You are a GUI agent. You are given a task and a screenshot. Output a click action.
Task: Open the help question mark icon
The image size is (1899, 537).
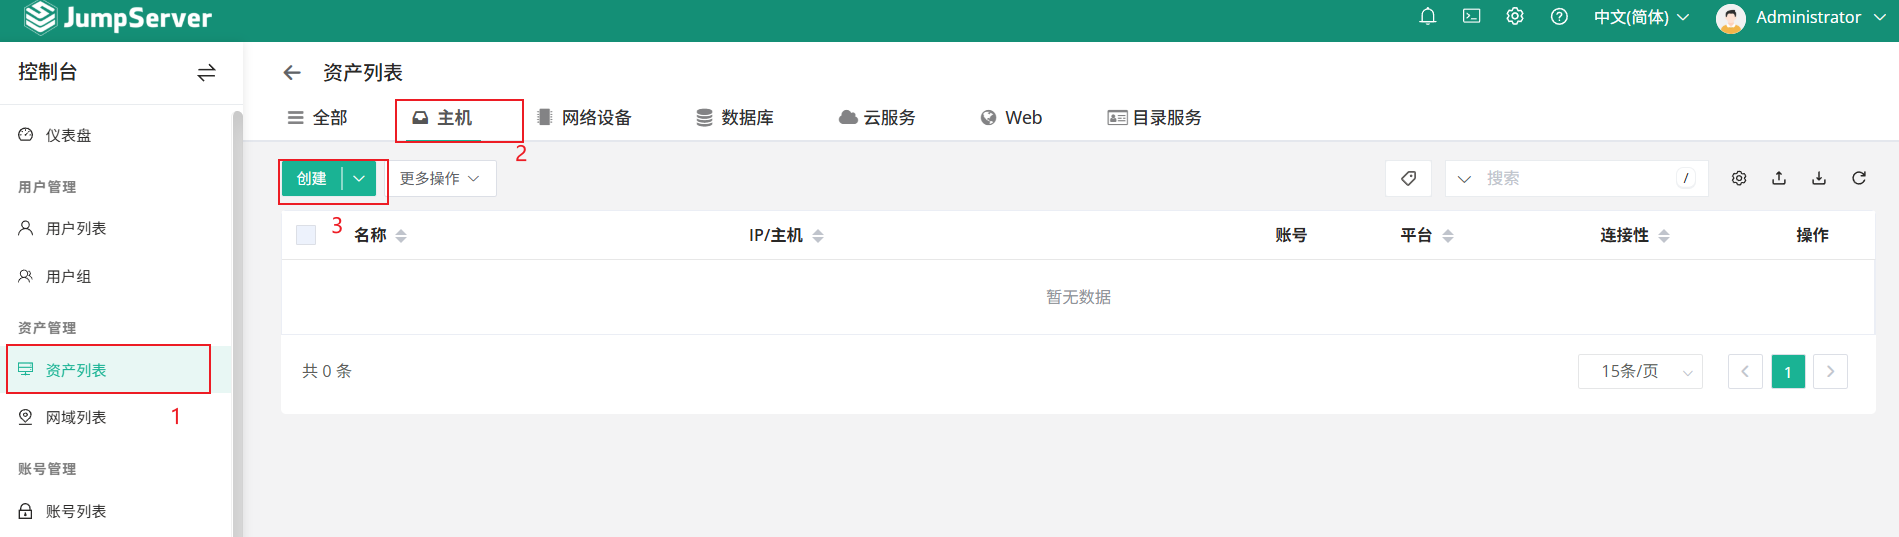pyautogui.click(x=1559, y=16)
